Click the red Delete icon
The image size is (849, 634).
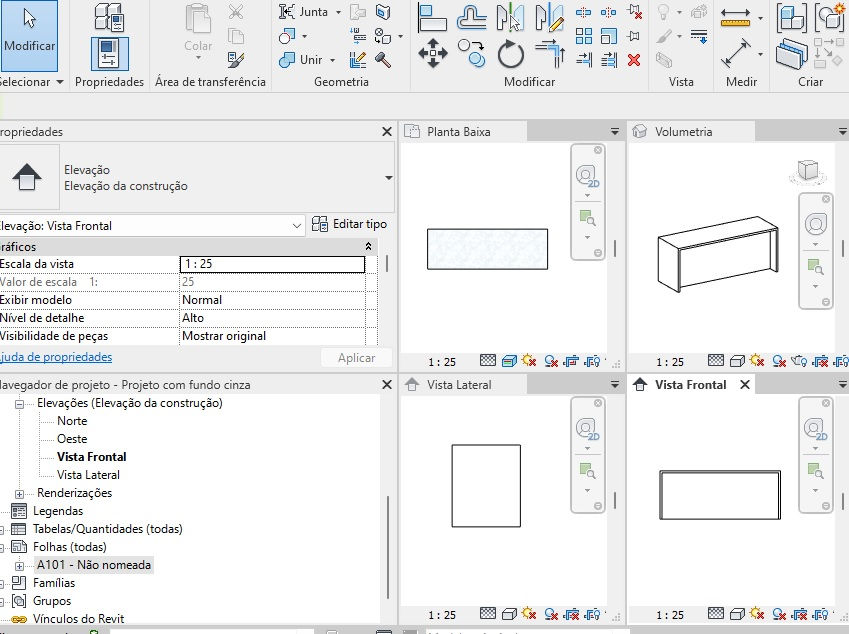(634, 60)
